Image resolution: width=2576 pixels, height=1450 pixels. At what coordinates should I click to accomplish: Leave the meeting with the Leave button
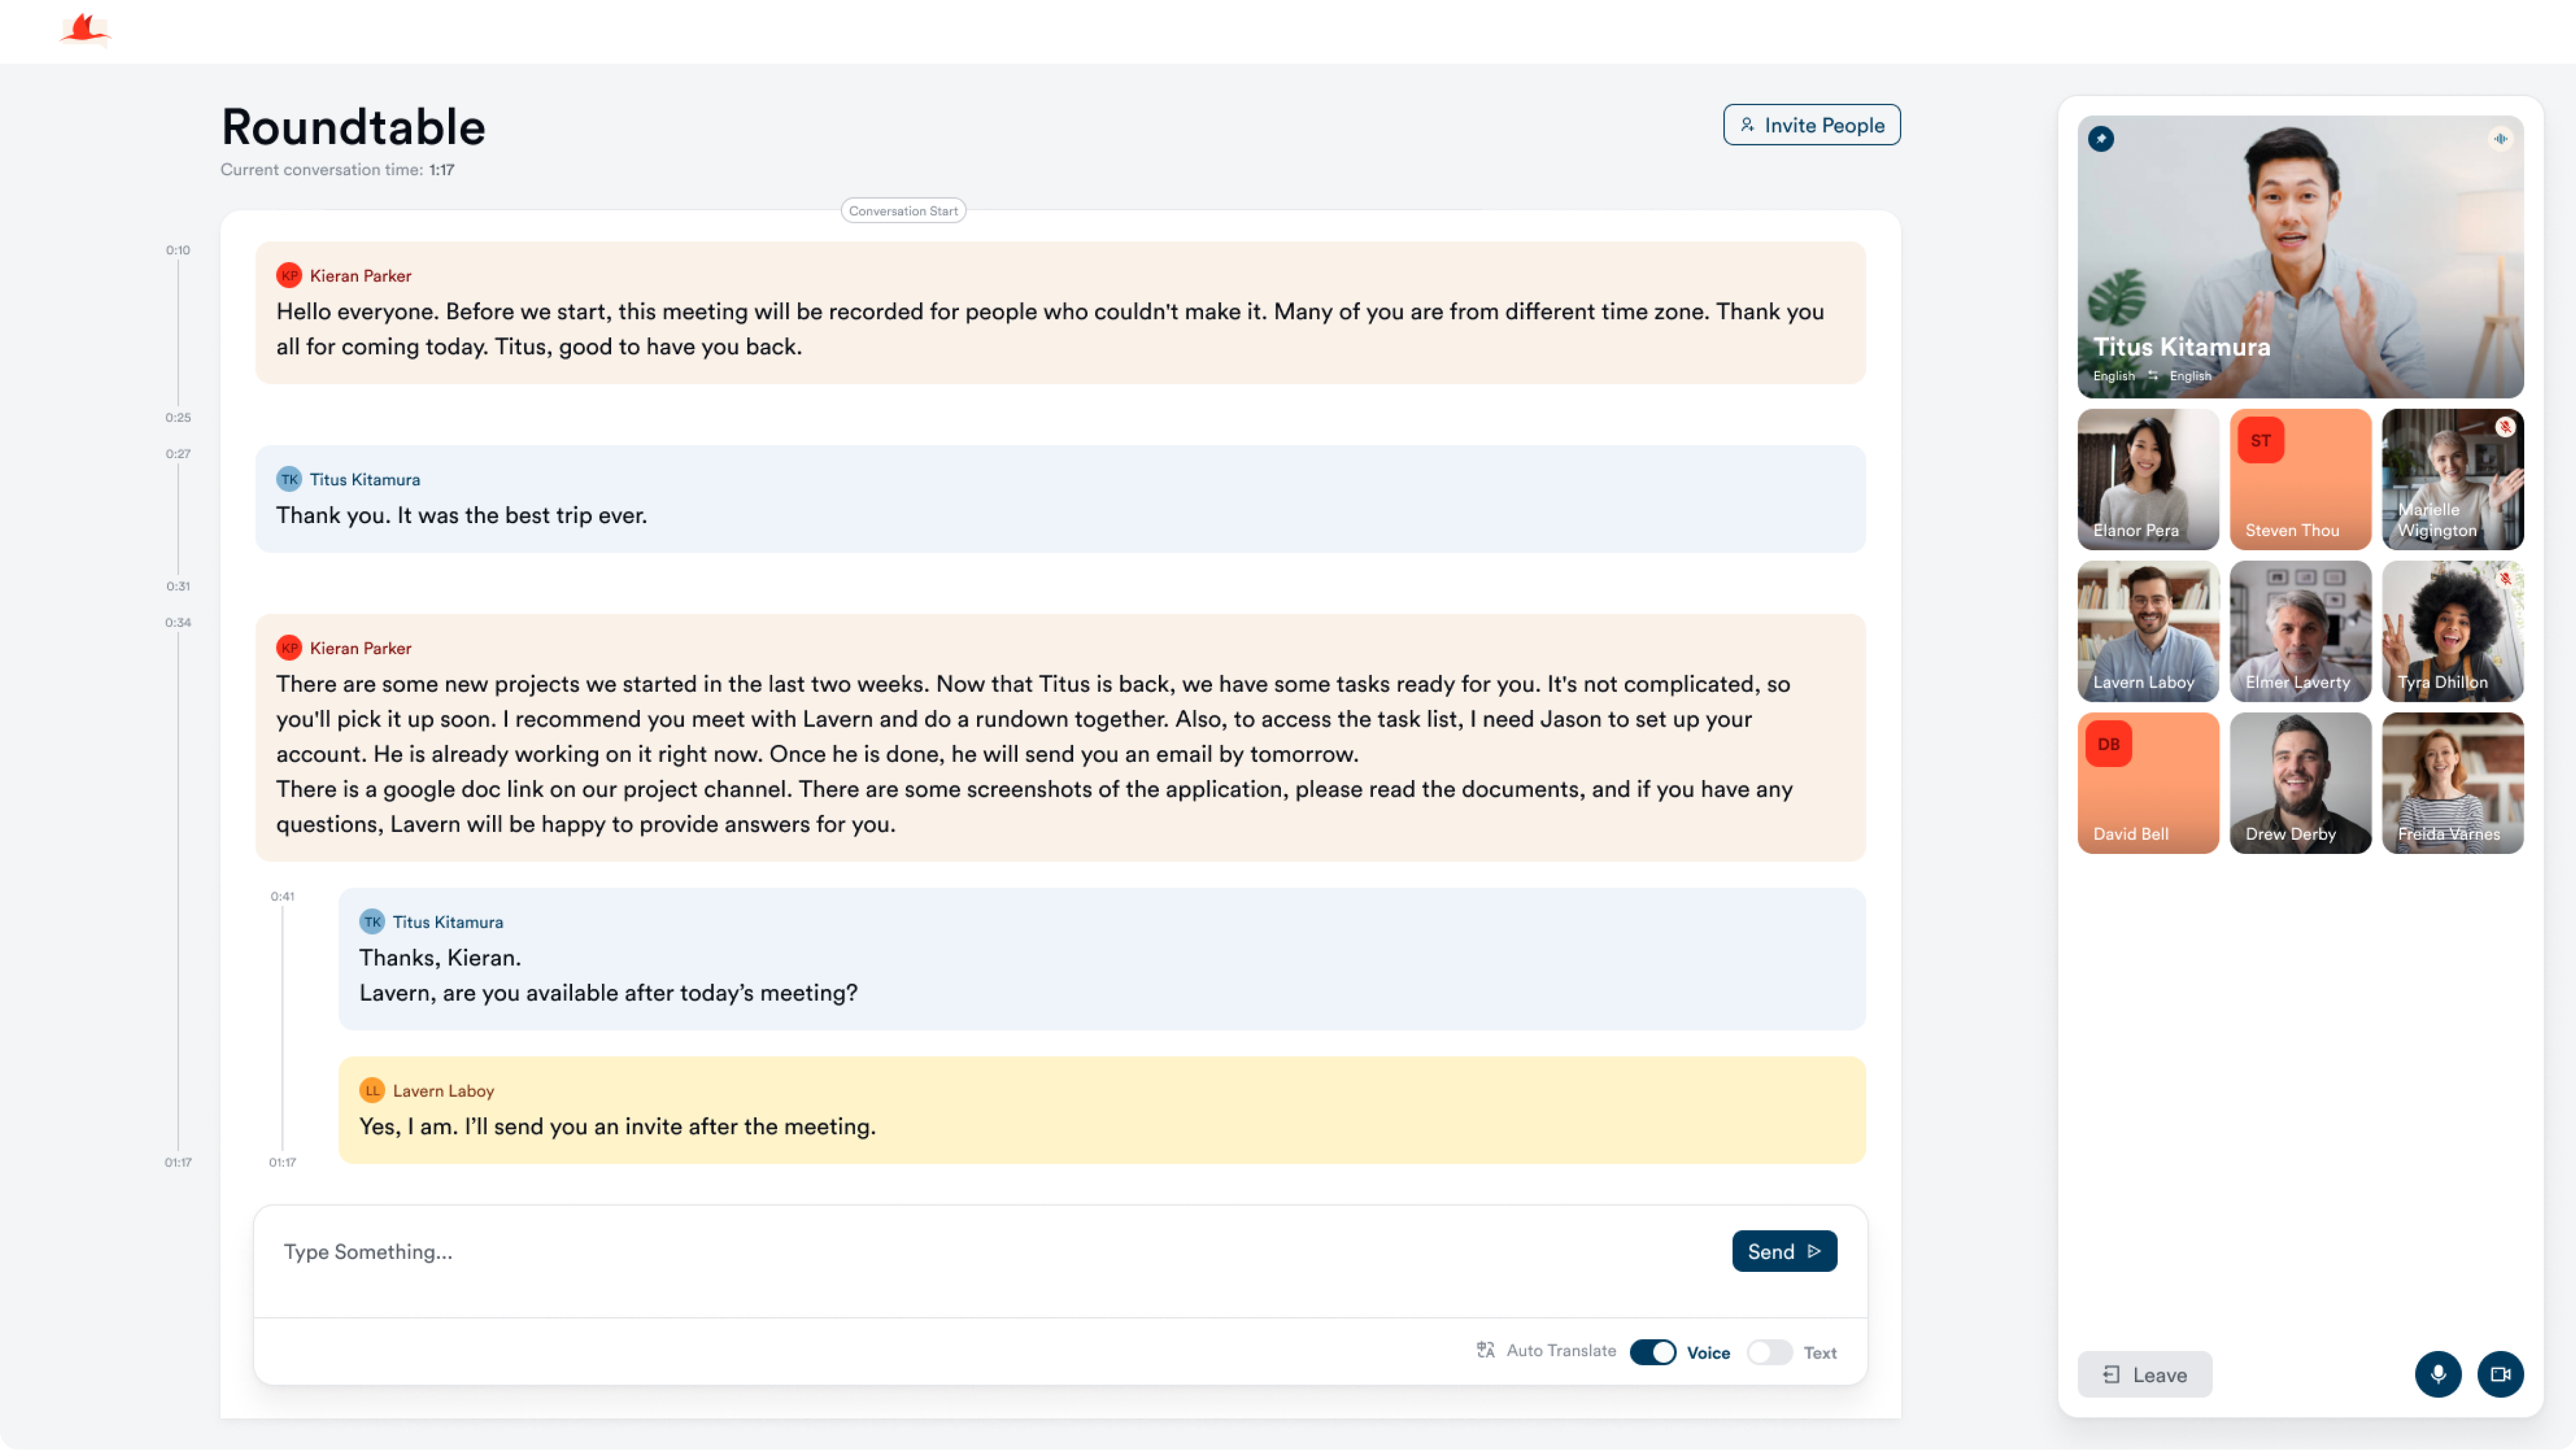pyautogui.click(x=2144, y=1374)
